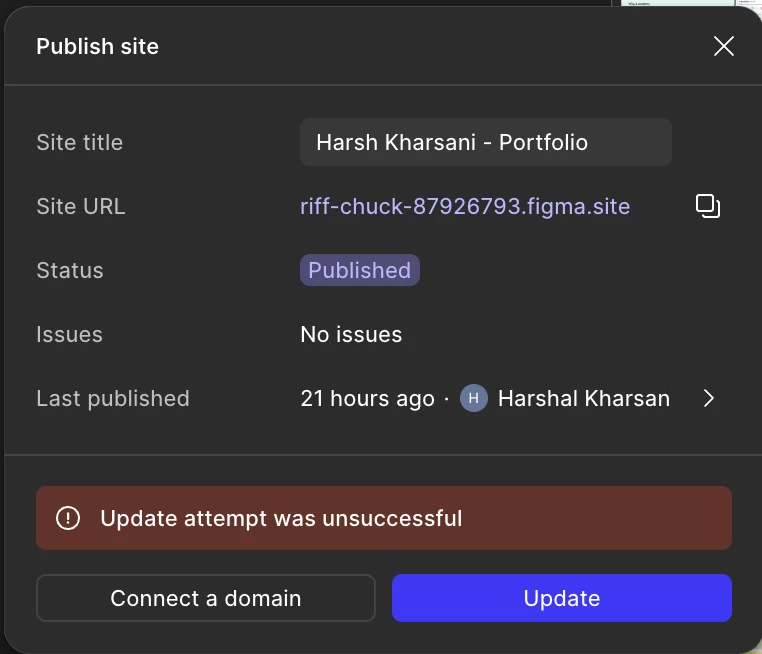762x654 pixels.
Task: Click the Update attempt was unsuccessful message
Action: pyautogui.click(x=281, y=518)
